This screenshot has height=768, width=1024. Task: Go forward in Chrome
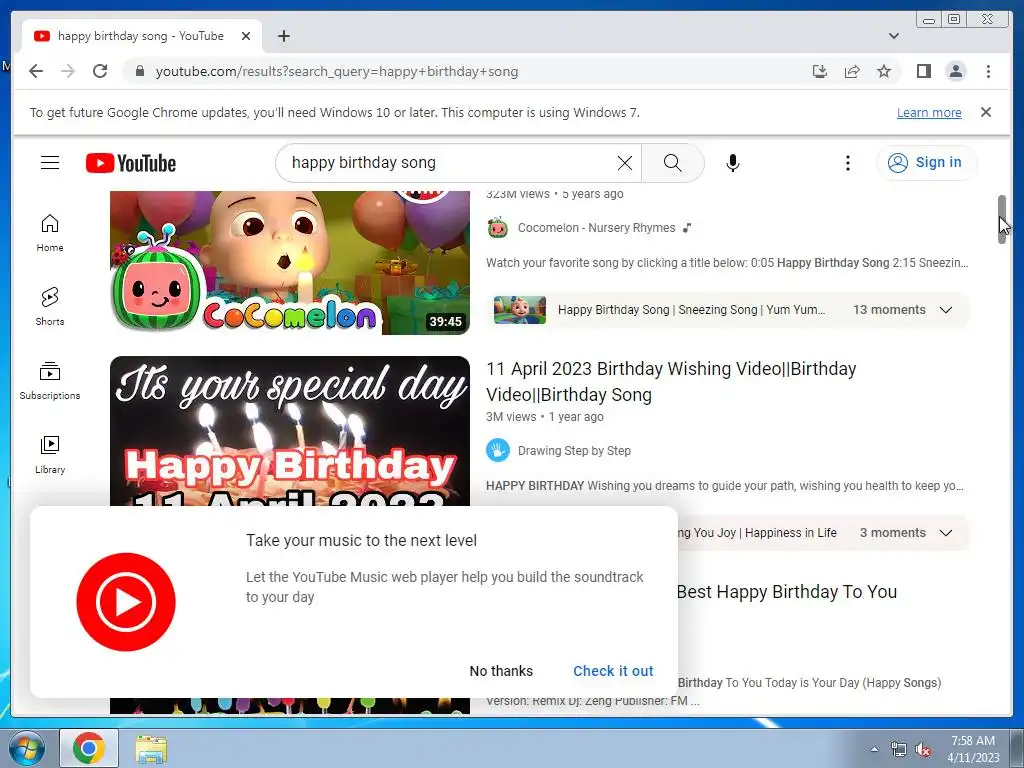[68, 71]
